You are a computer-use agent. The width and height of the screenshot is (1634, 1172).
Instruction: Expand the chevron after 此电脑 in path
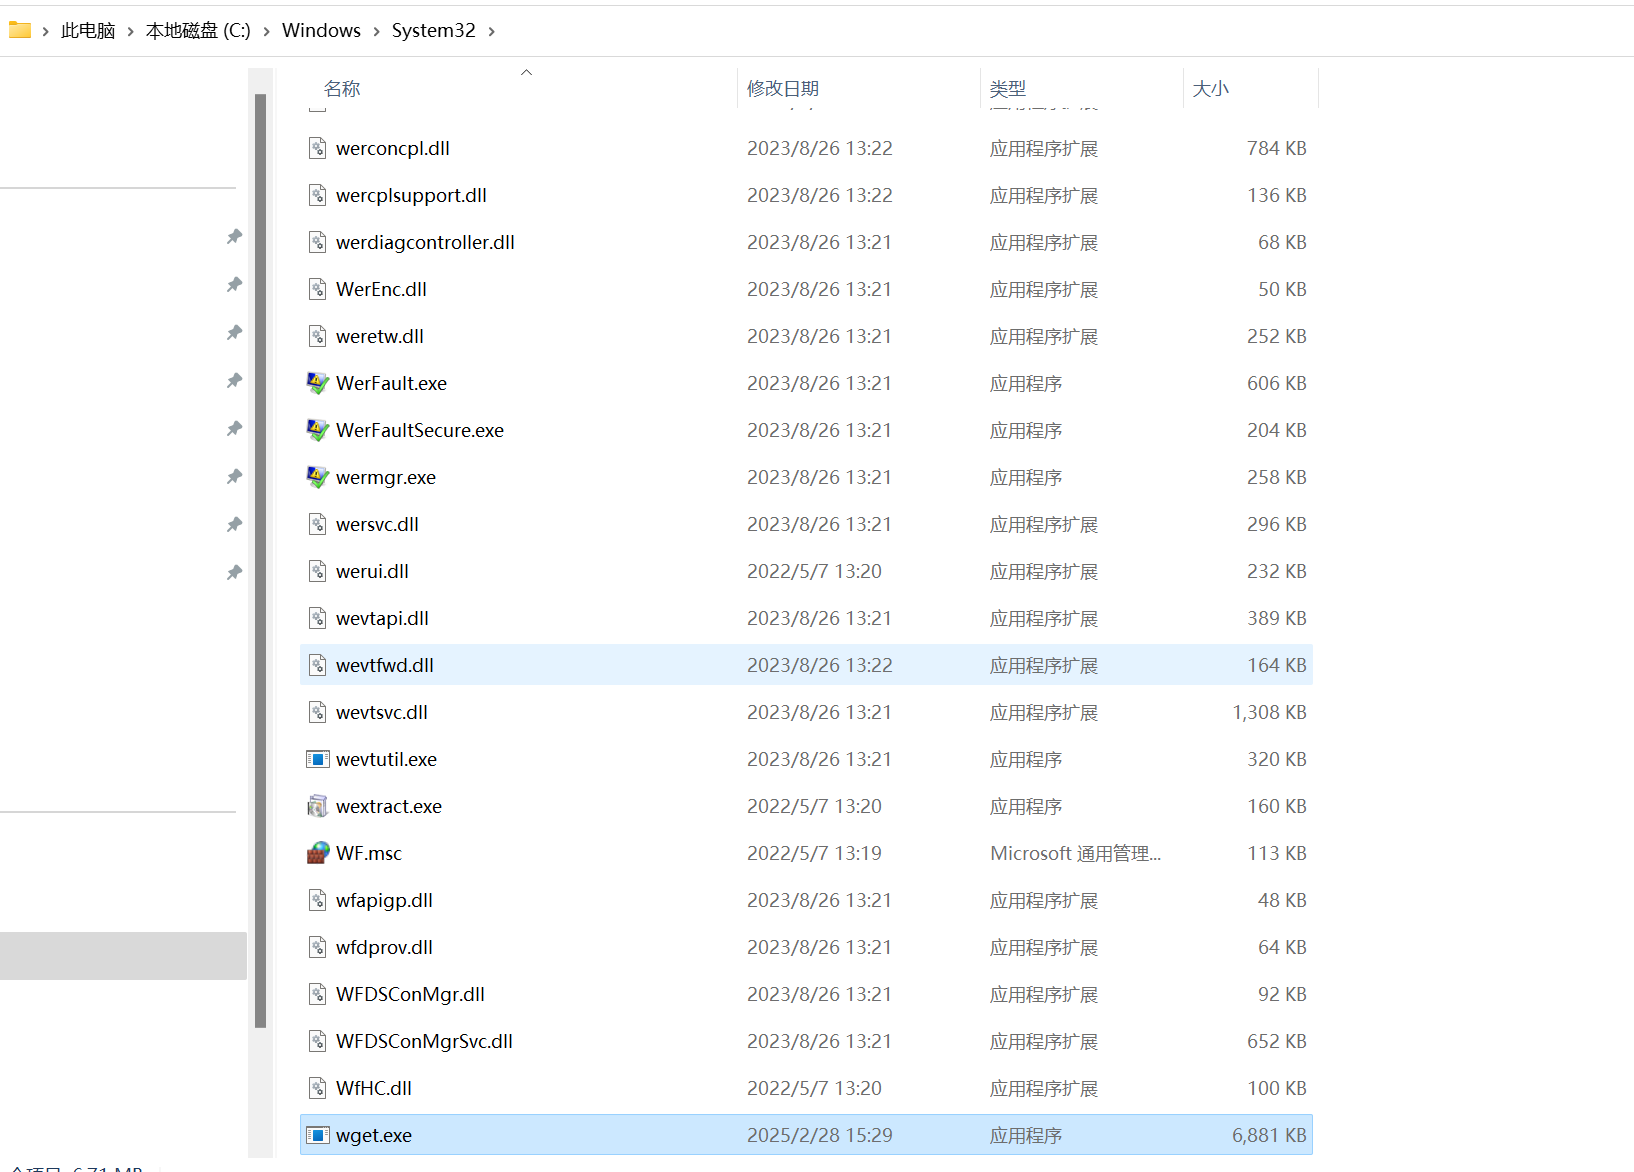pos(130,31)
